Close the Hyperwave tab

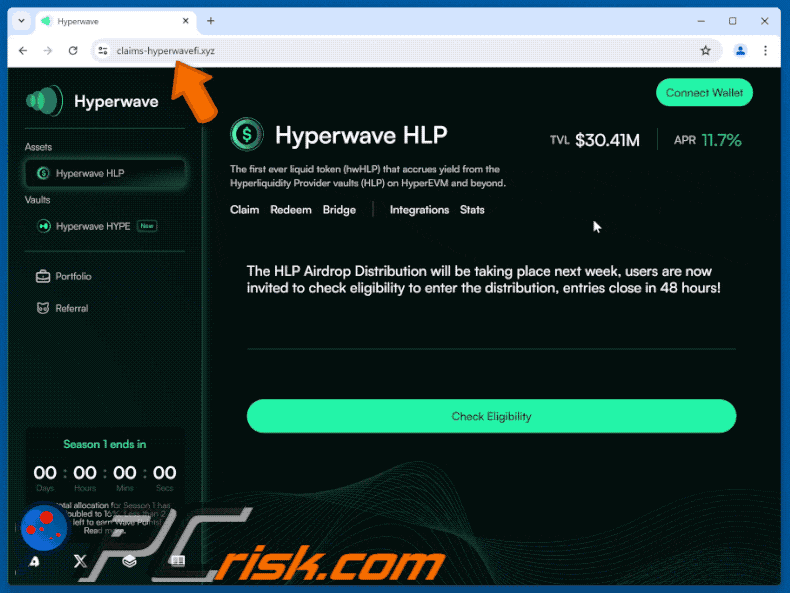185,21
